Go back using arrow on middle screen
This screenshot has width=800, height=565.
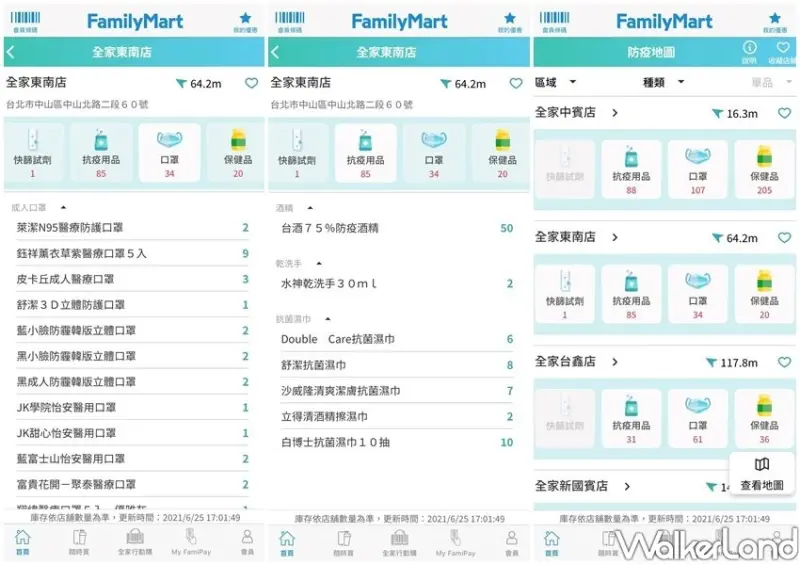(276, 52)
